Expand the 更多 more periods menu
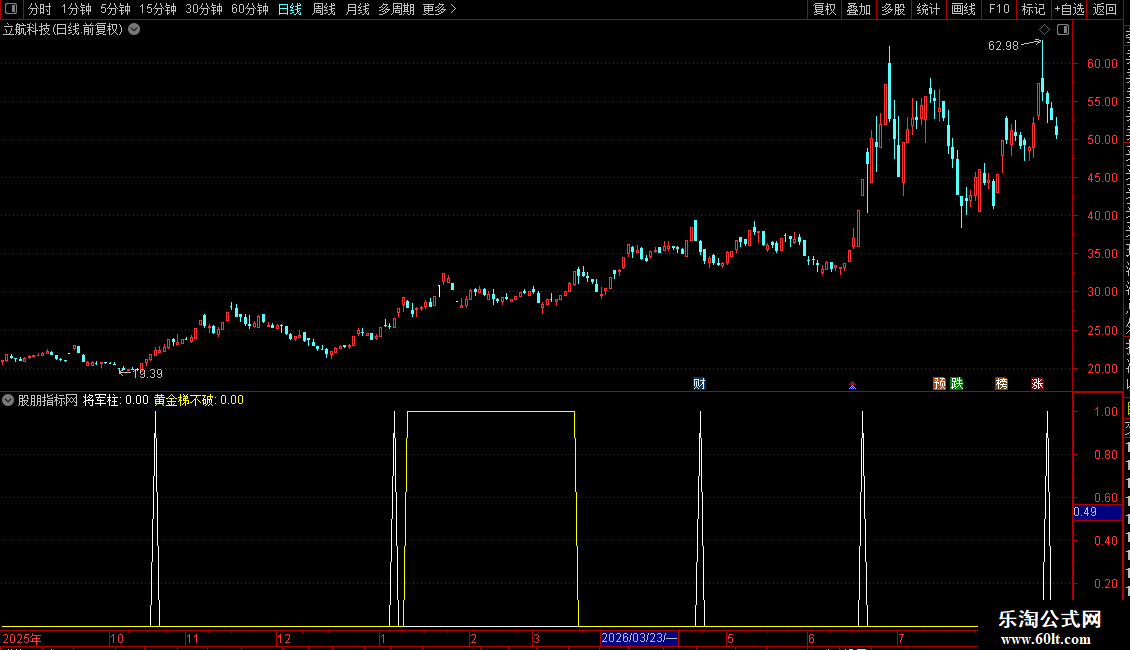 (439, 9)
